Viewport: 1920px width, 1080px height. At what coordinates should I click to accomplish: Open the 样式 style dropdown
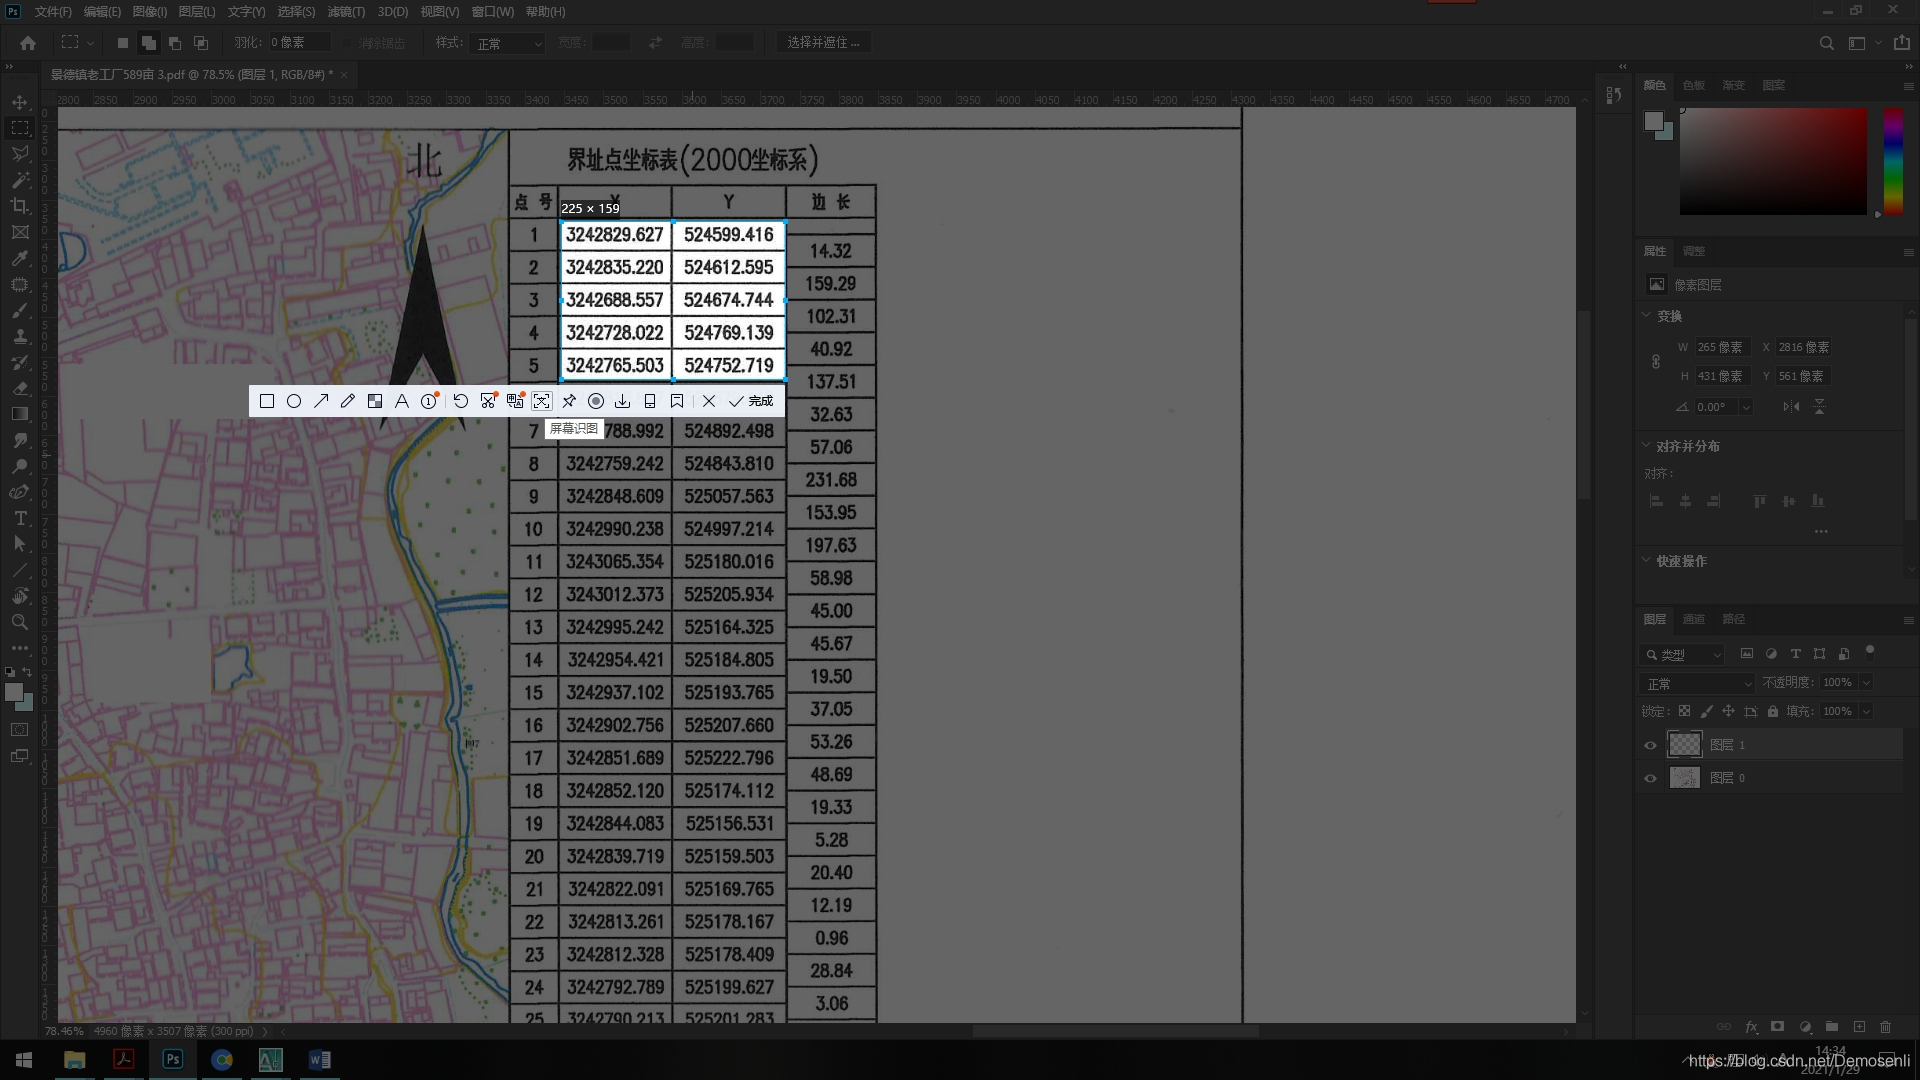(x=509, y=43)
